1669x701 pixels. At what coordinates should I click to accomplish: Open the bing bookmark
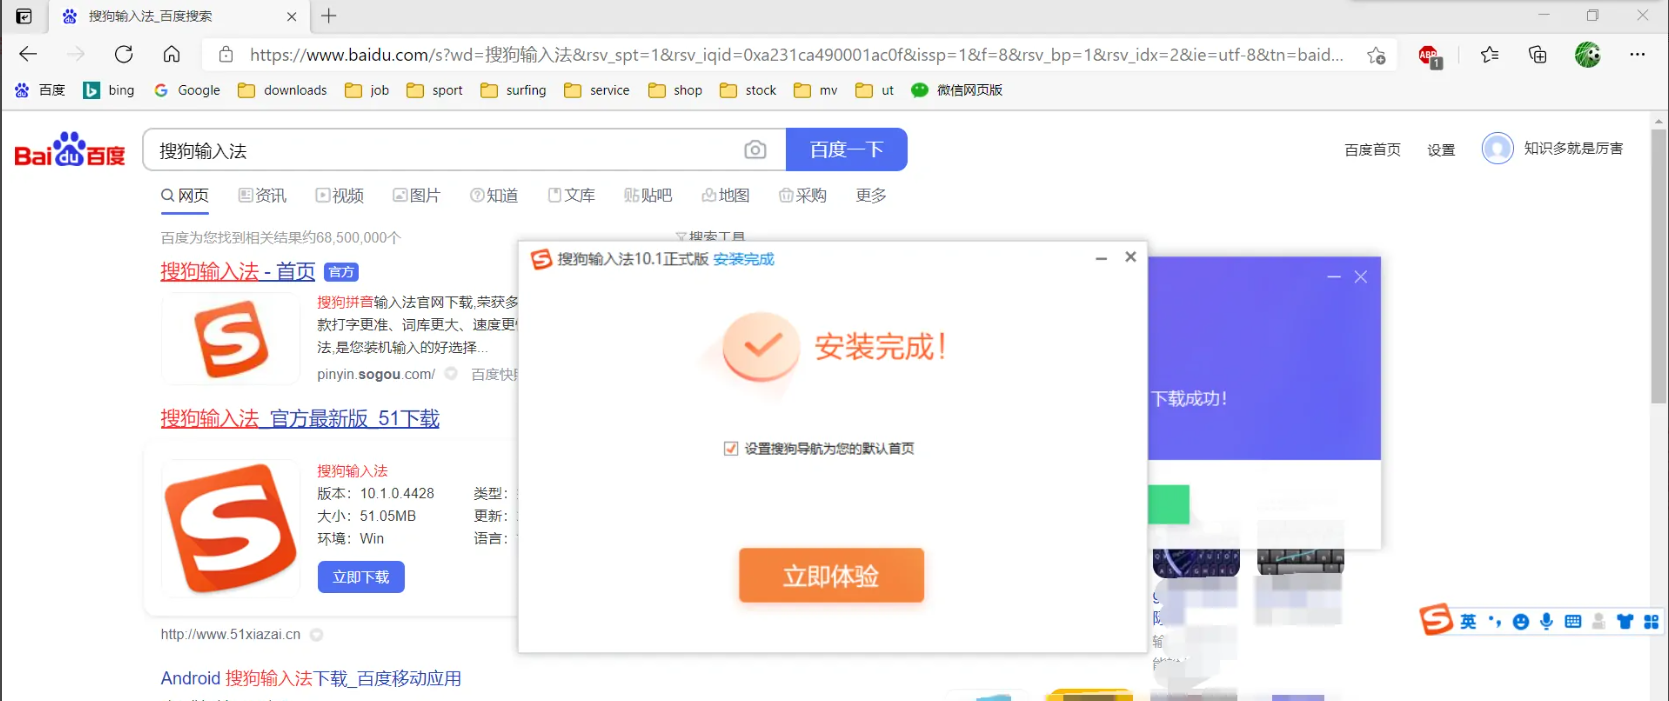click(x=109, y=90)
